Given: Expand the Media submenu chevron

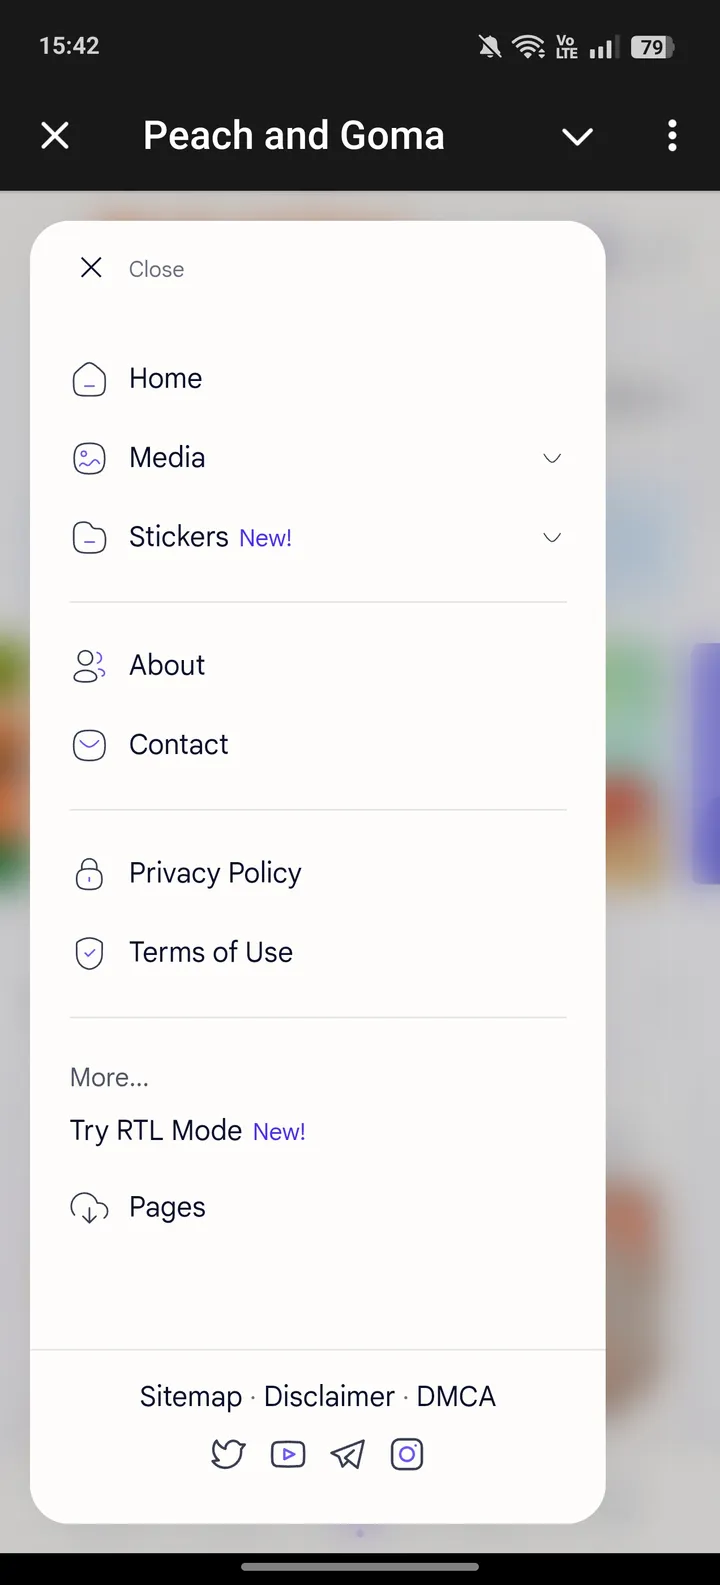Looking at the screenshot, I should pos(552,458).
